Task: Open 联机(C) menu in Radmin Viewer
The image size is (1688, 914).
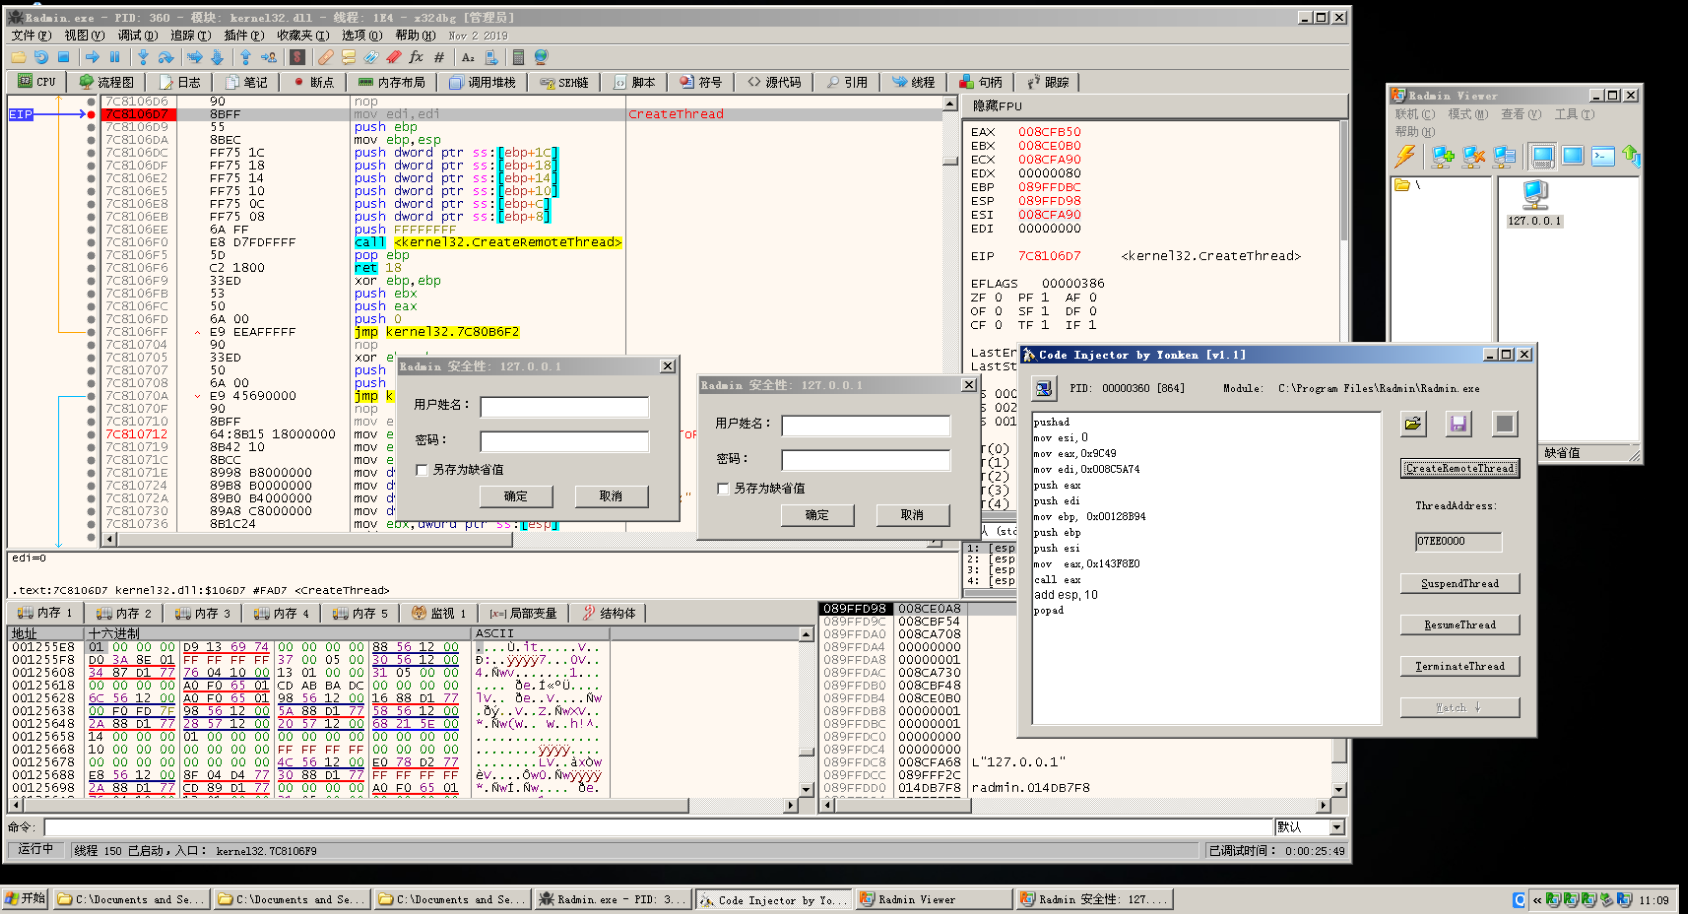Action: coord(1415,114)
